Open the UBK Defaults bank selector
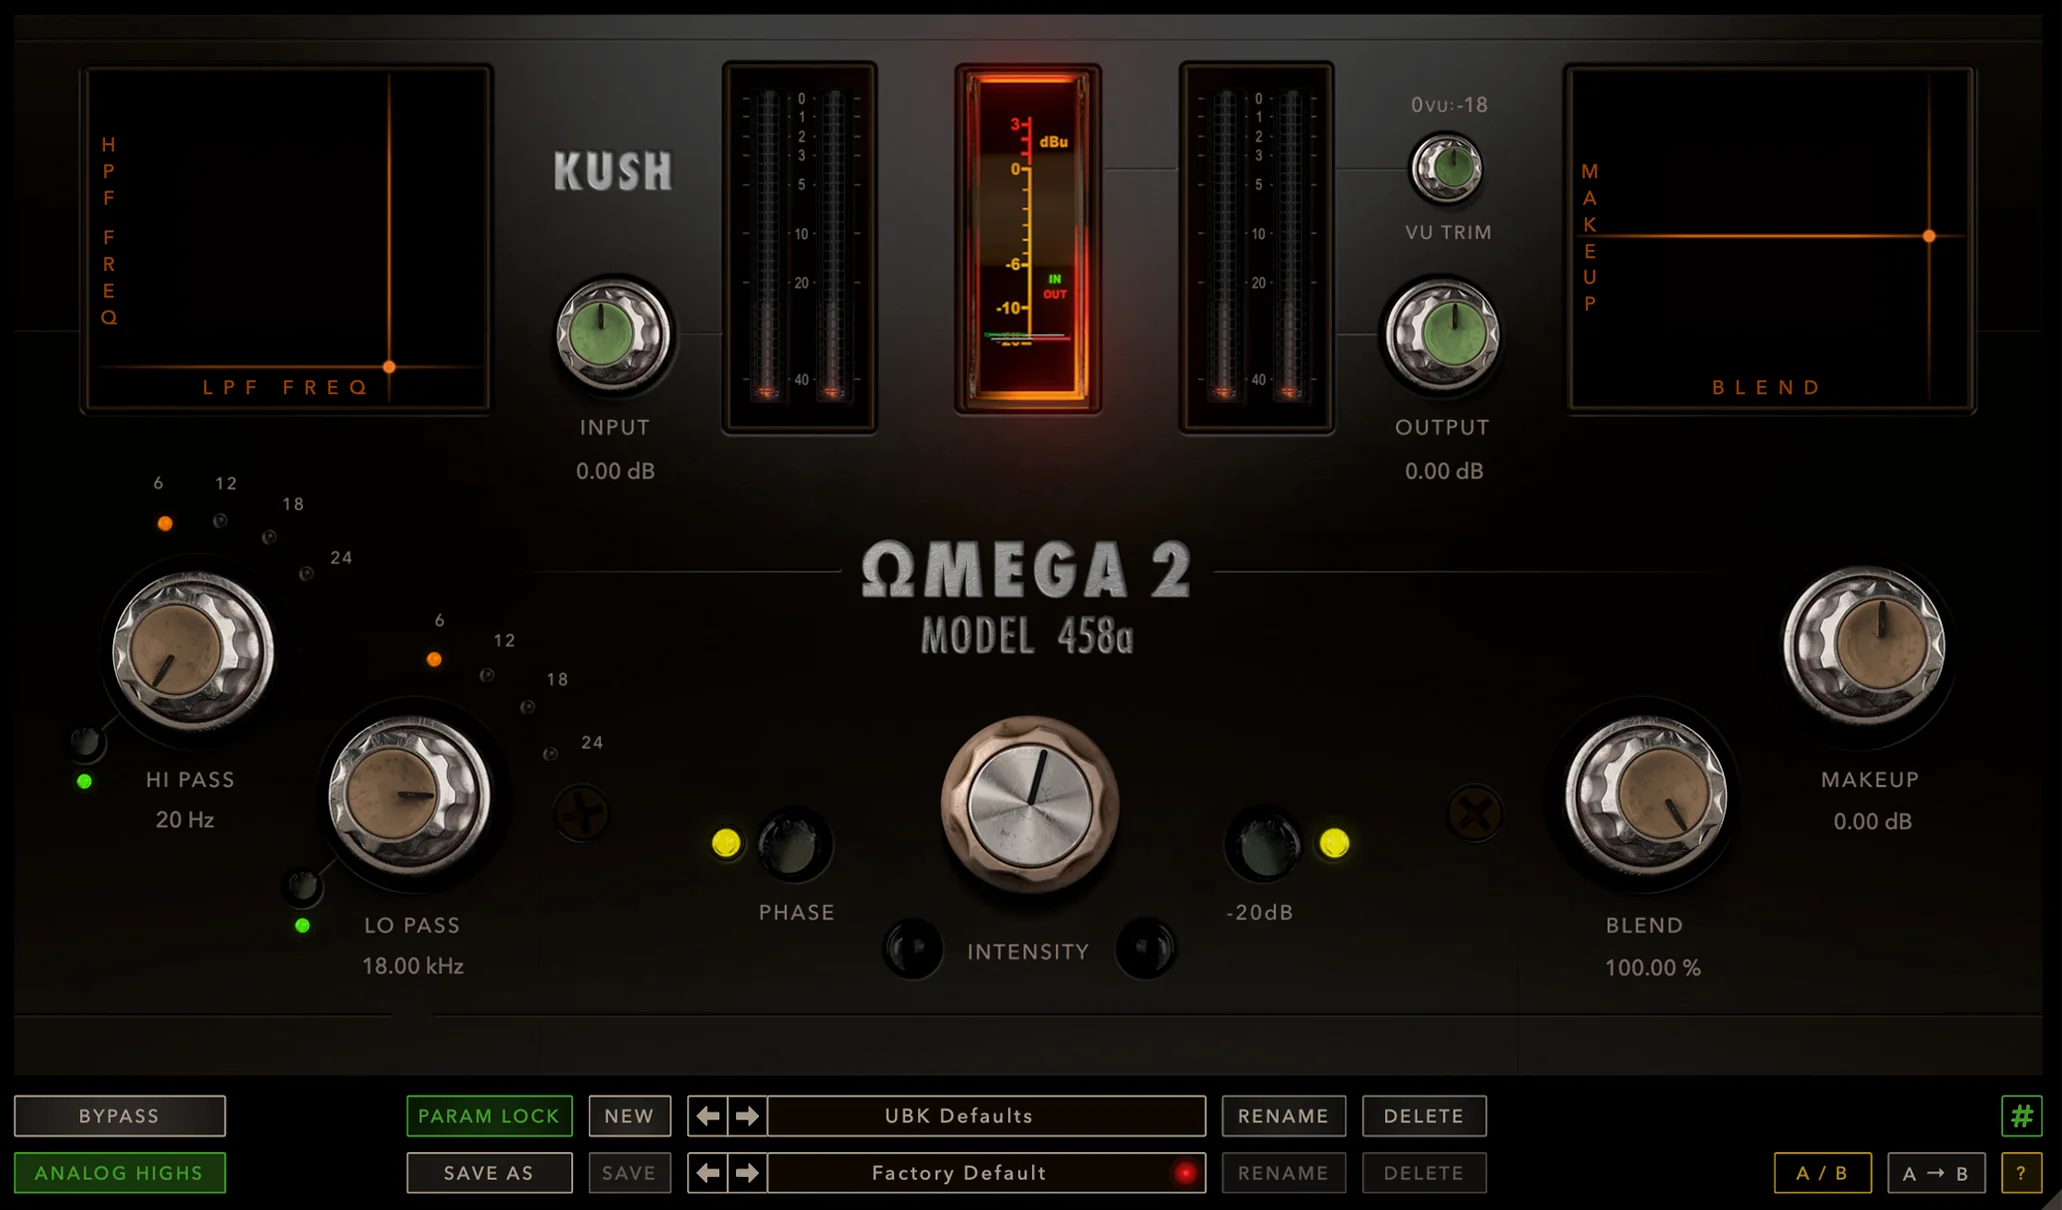This screenshot has width=2062, height=1210. (x=986, y=1116)
